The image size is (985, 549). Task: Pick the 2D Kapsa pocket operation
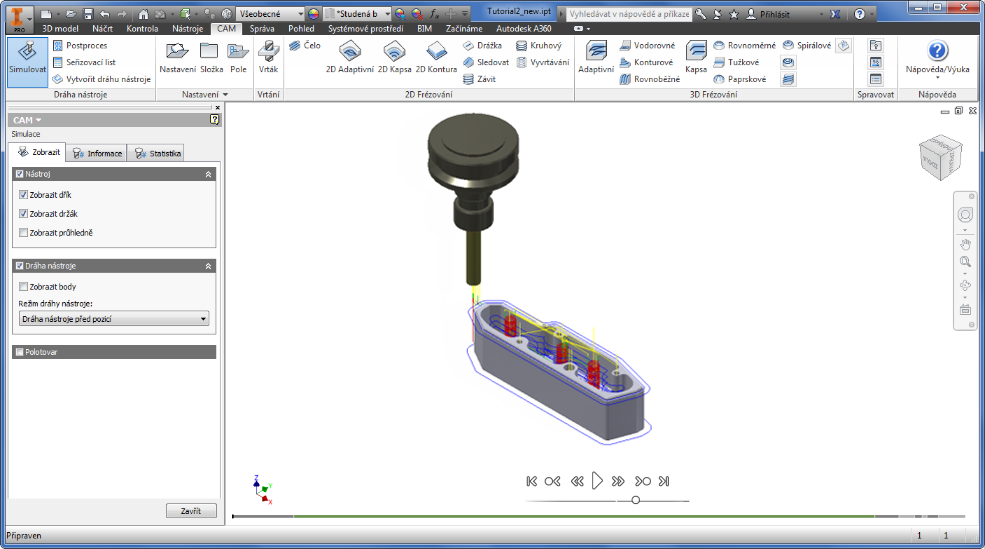point(395,58)
